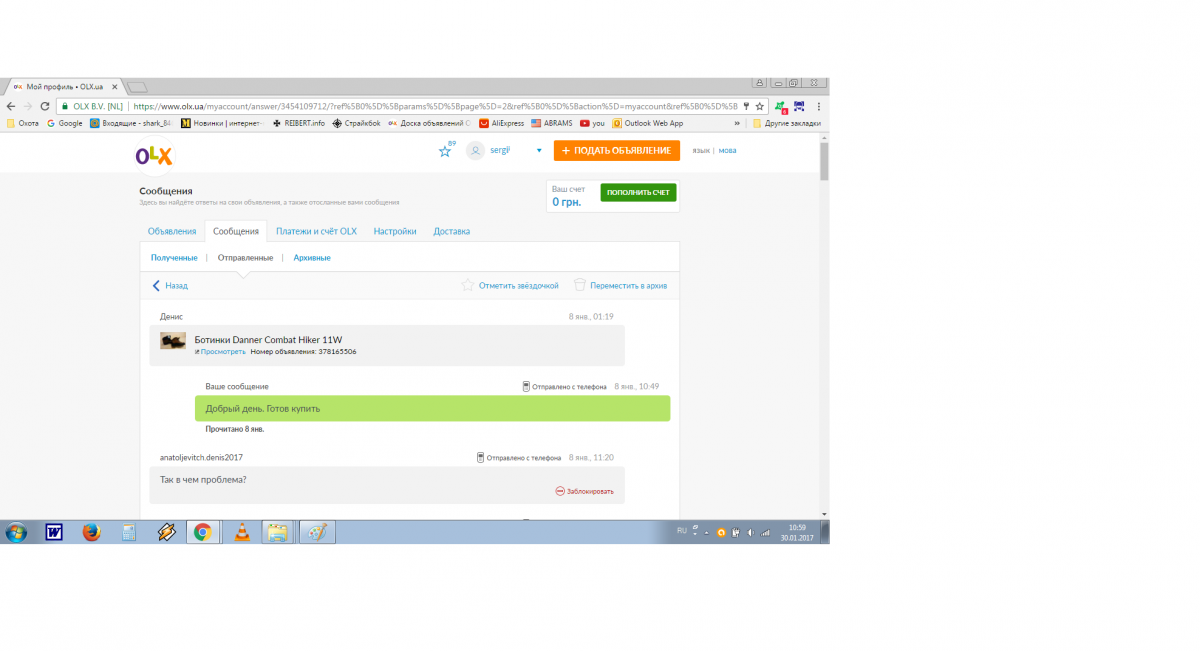The width and height of the screenshot is (1200, 651).
Task: Open Windows Explorer from the taskbar
Action: pyautogui.click(x=277, y=532)
